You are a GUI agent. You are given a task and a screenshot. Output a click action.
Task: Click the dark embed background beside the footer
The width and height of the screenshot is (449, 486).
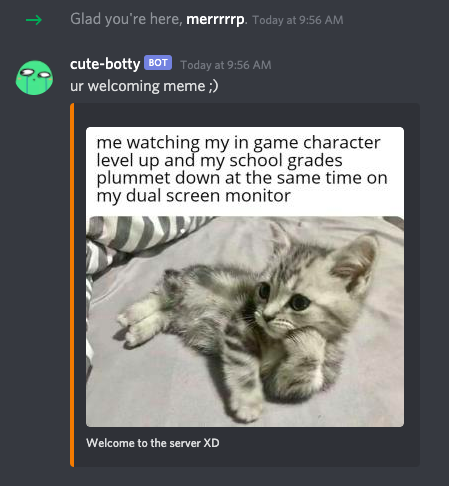[317, 445]
